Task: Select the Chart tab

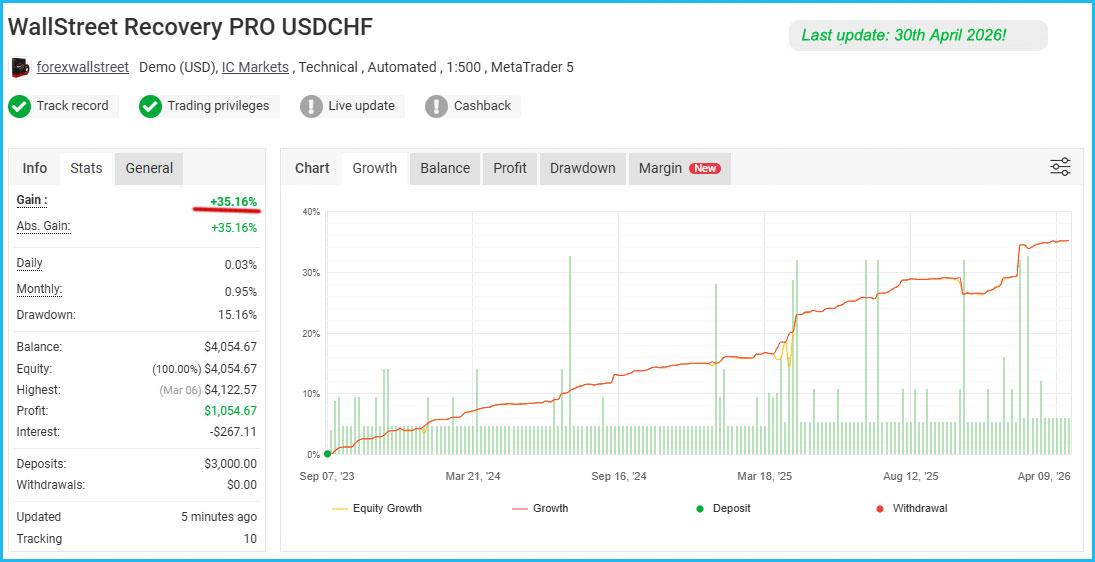Action: coord(312,168)
